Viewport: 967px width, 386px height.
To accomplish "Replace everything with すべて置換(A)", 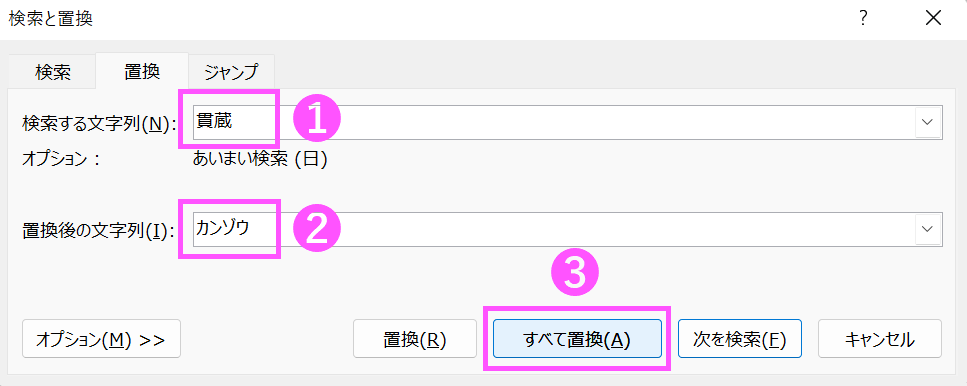I will point(577,339).
